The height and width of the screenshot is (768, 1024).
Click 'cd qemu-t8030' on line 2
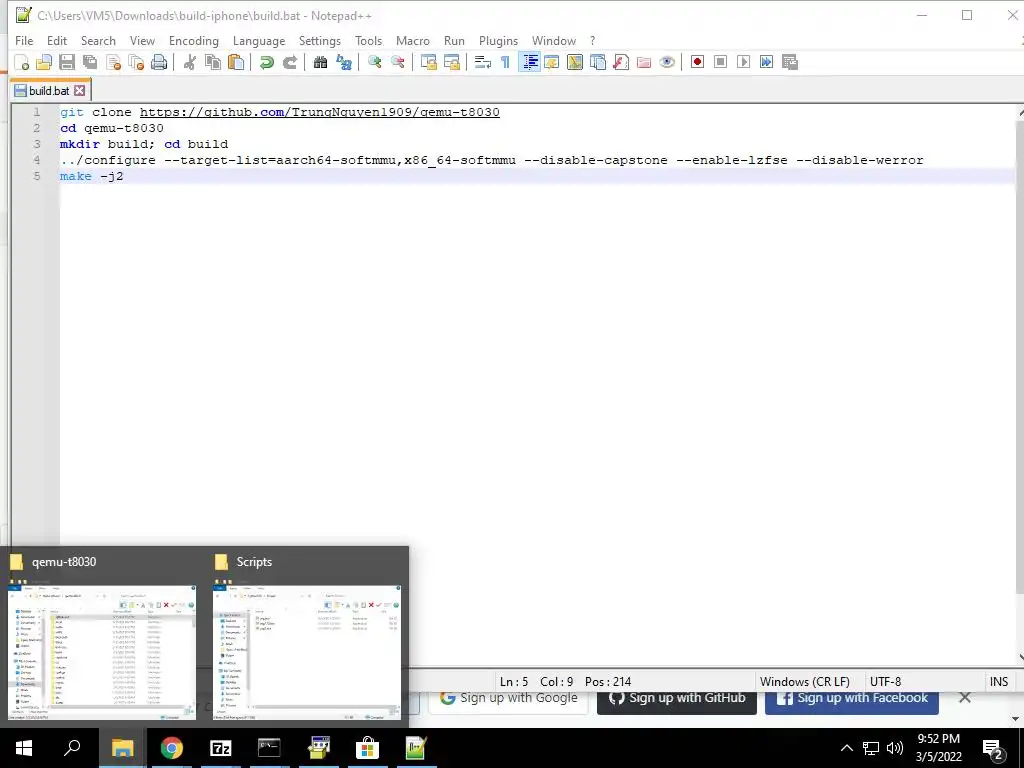(x=112, y=128)
